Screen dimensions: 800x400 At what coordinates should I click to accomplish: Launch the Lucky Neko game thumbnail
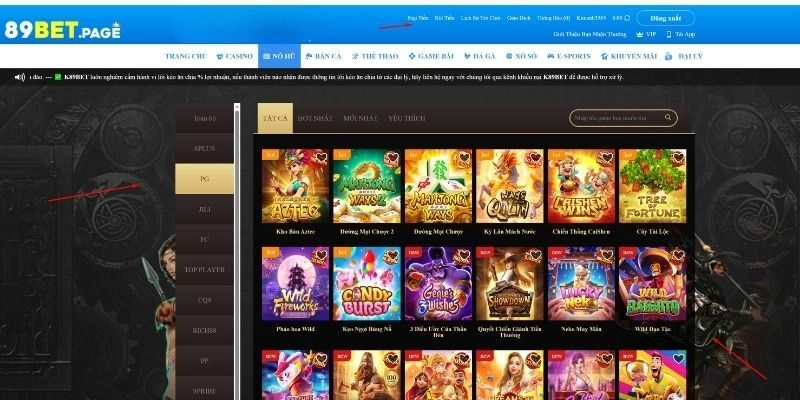tap(582, 284)
